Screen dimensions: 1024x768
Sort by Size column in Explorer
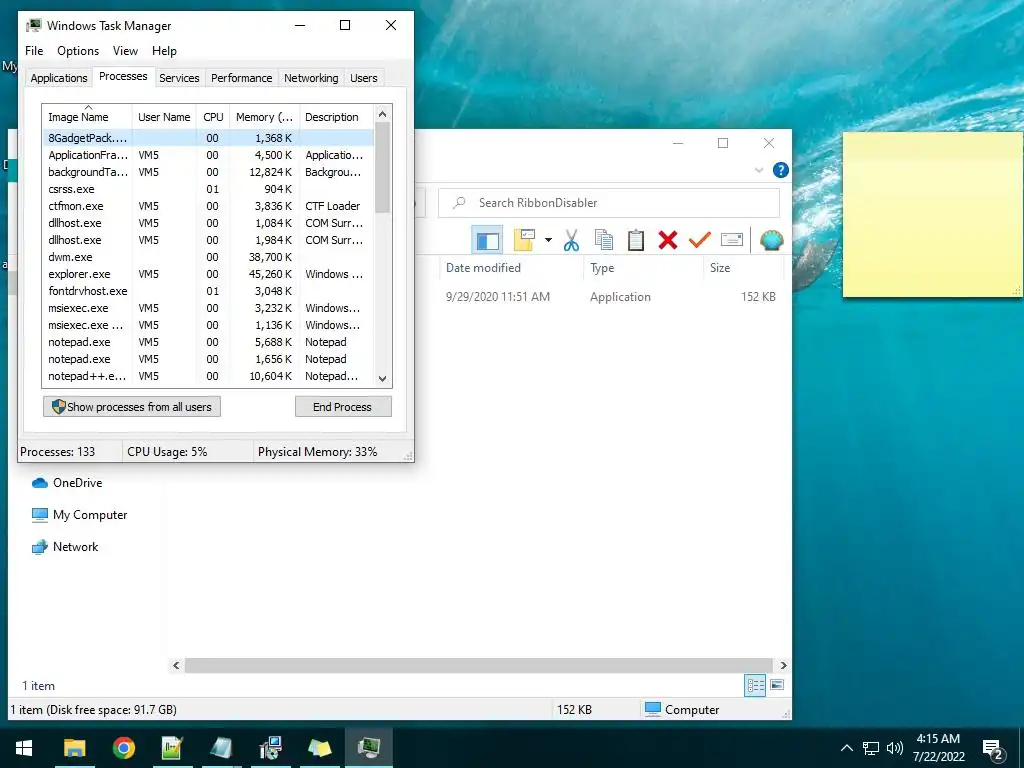click(743, 268)
